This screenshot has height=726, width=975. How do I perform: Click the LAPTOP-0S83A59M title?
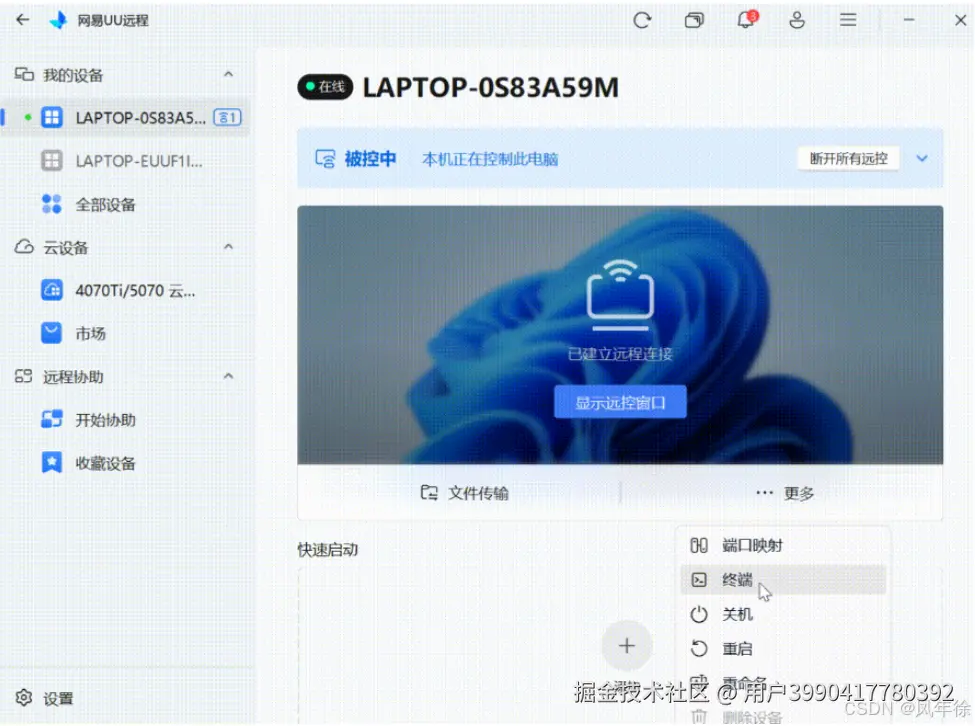pyautogui.click(x=491, y=87)
